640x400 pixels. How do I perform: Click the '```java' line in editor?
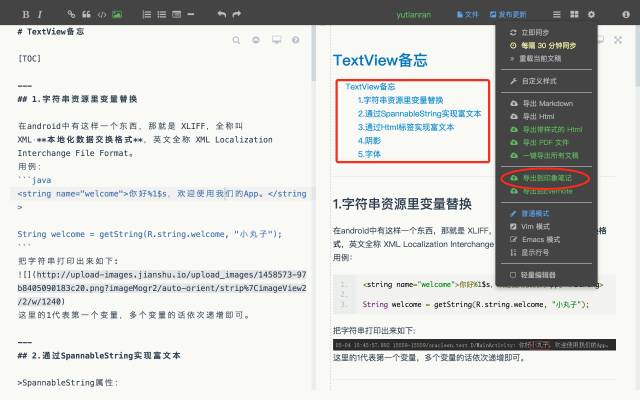coord(34,180)
